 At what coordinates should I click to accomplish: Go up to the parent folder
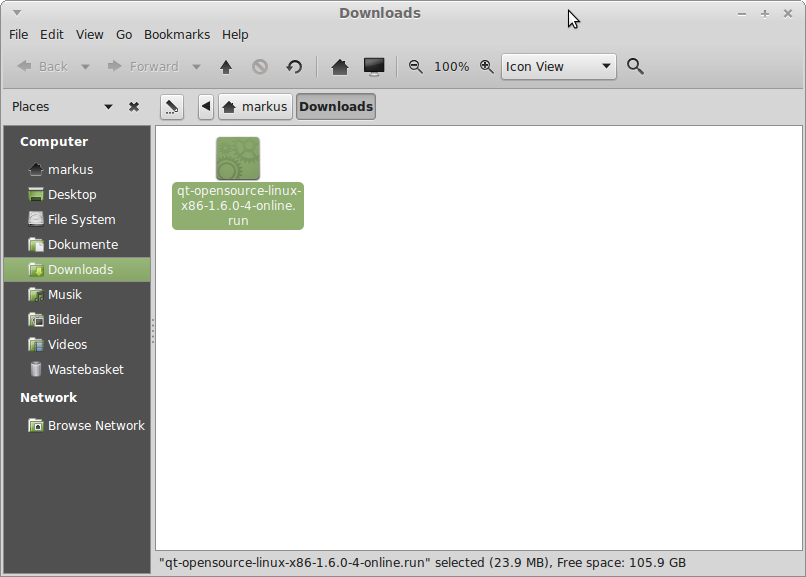(x=226, y=67)
